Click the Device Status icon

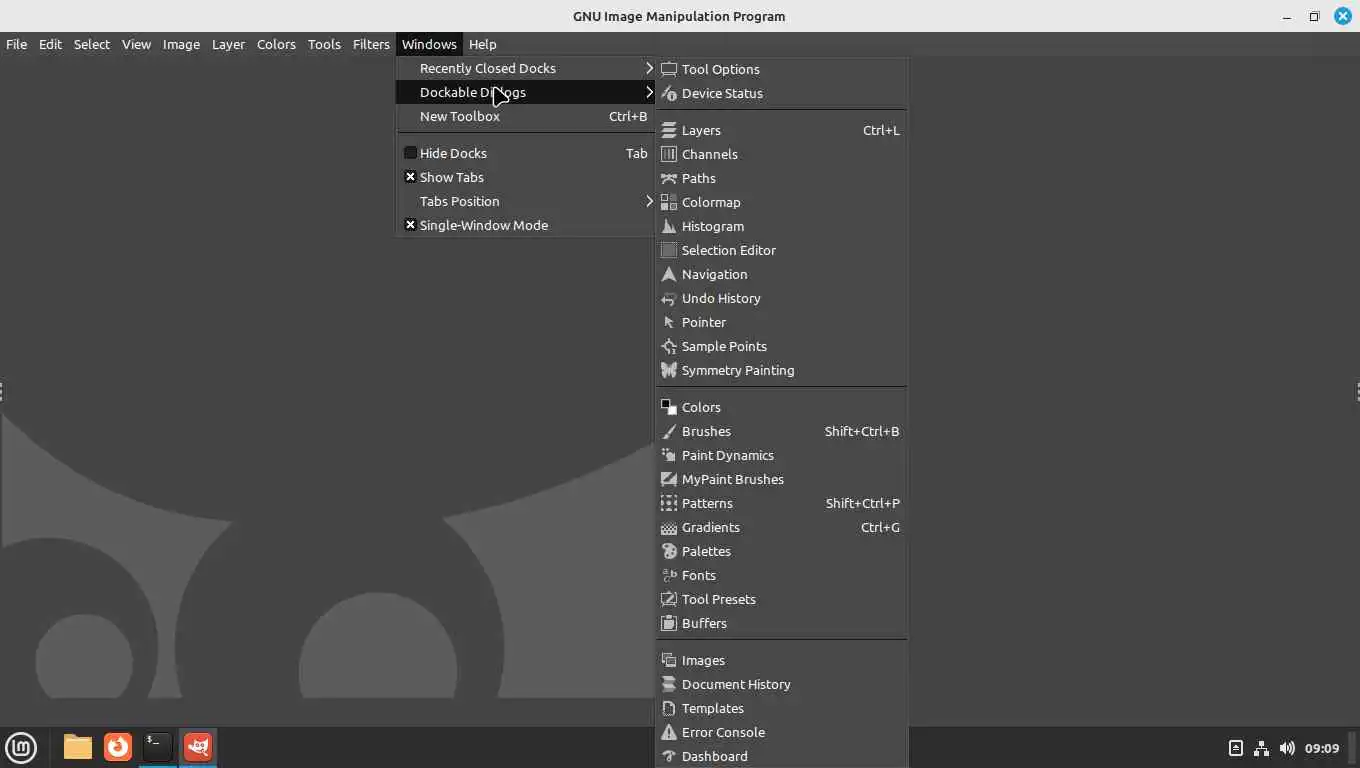click(x=669, y=93)
